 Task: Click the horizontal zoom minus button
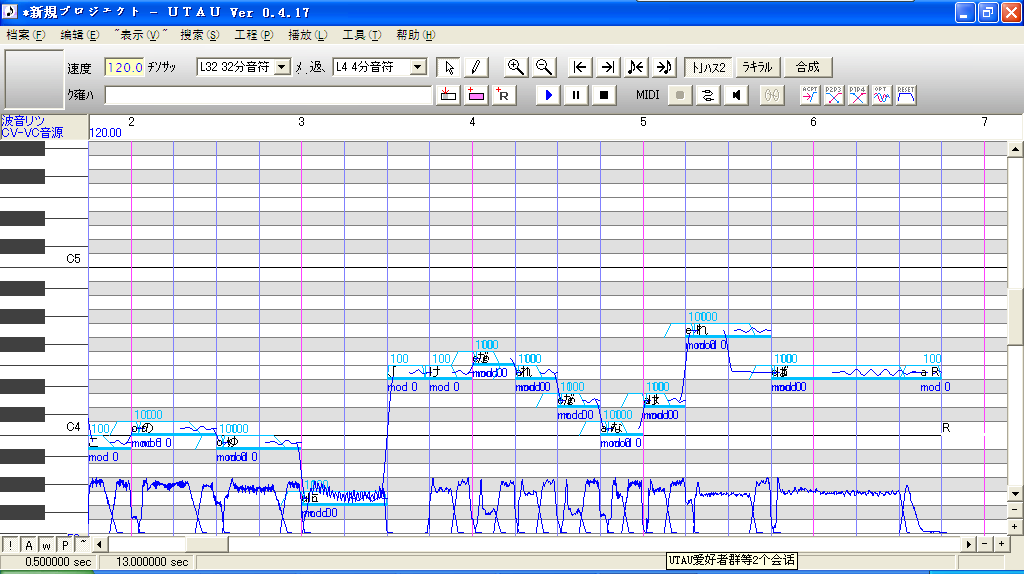coord(985,544)
